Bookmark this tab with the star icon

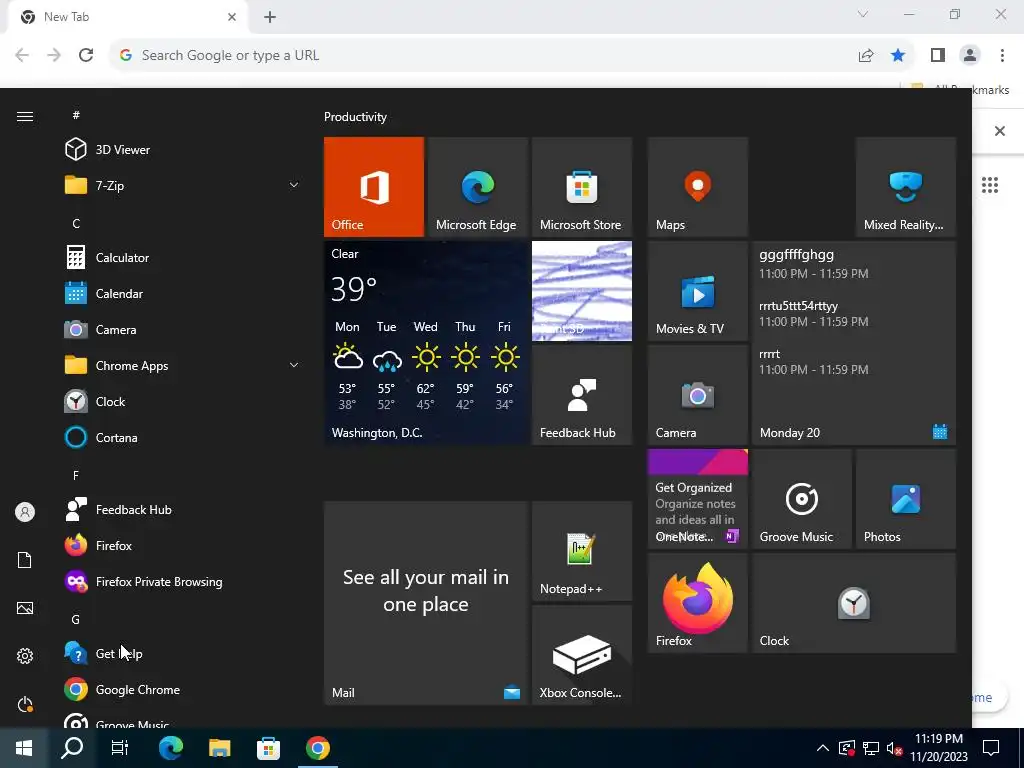point(898,56)
